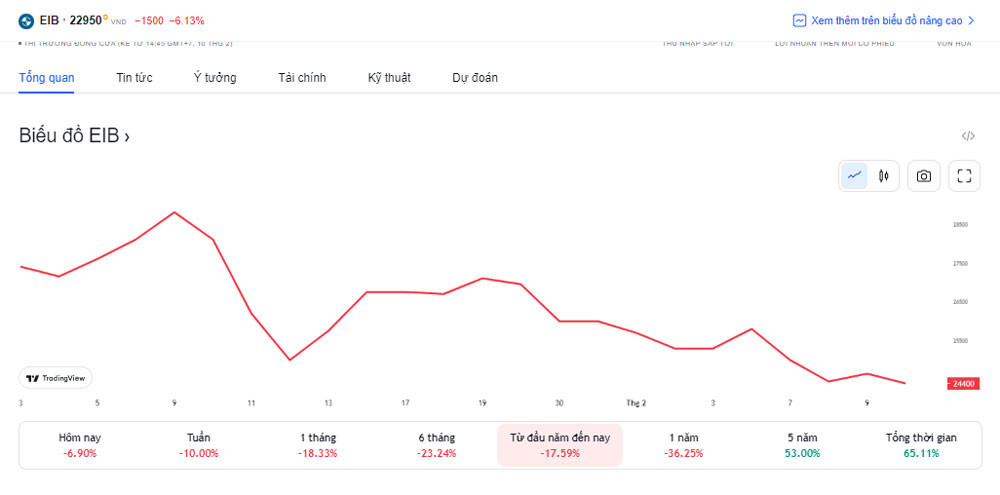Choose the Tổng thời gian range
Viewport: 1000px width, 495px height.
coord(921,445)
